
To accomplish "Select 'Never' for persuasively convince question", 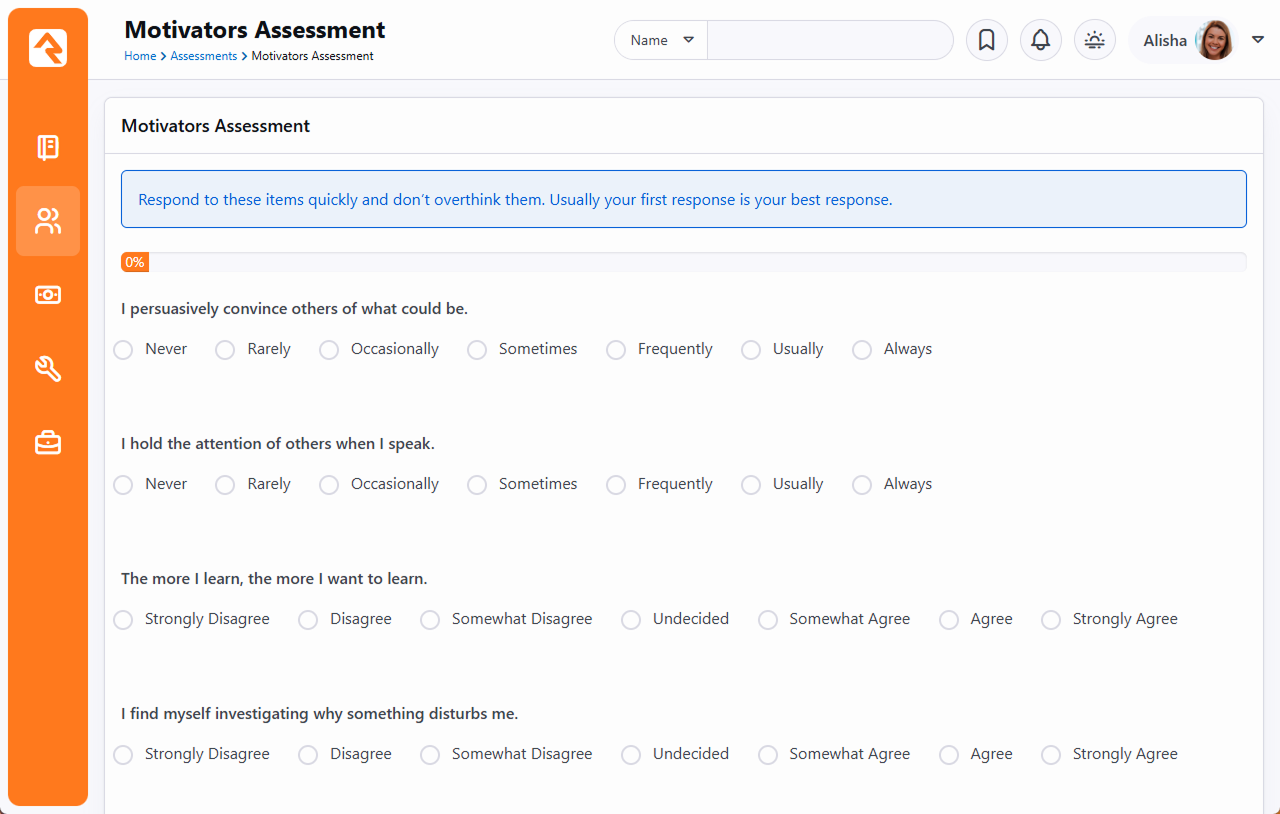I will tap(123, 350).
